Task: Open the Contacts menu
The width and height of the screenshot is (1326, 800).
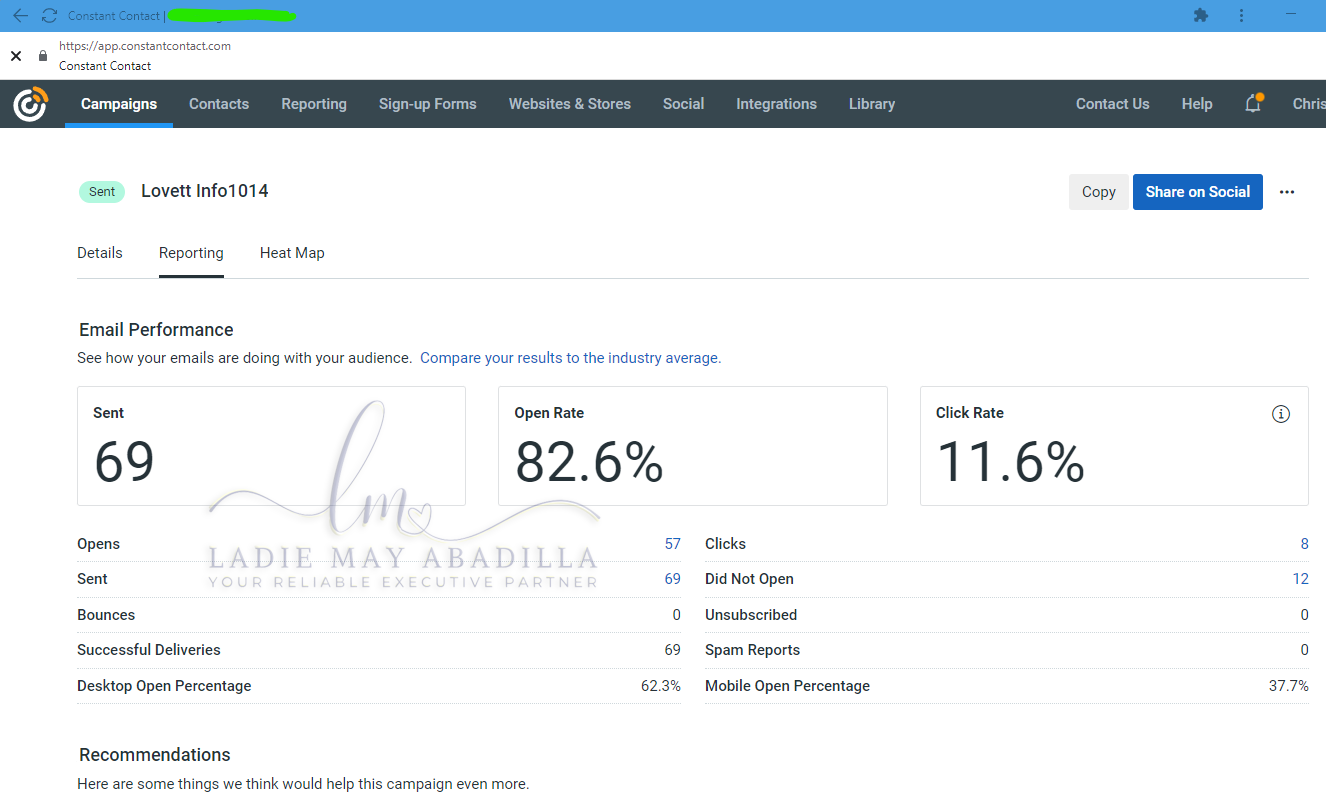Action: (219, 104)
